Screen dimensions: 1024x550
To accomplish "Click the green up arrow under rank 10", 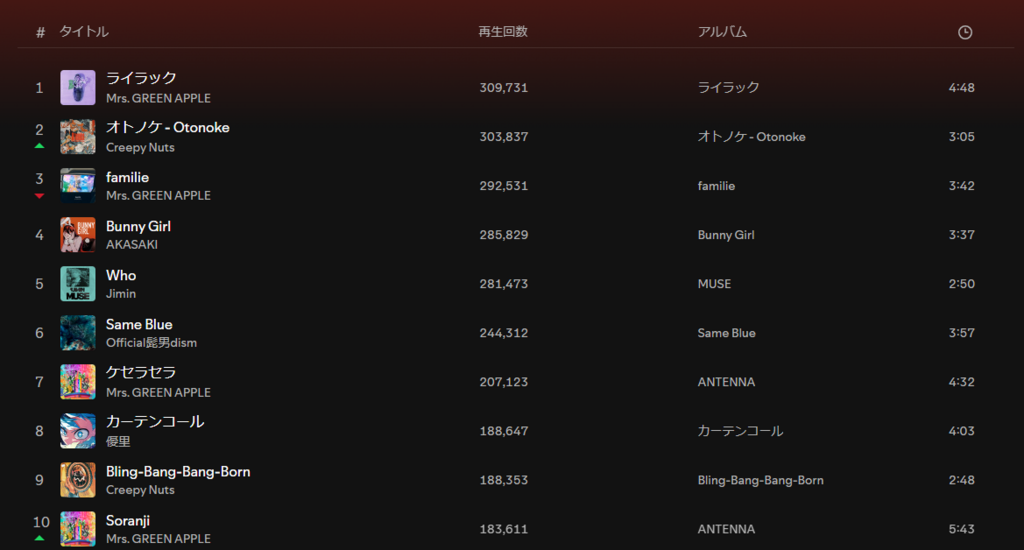I will click(39, 538).
